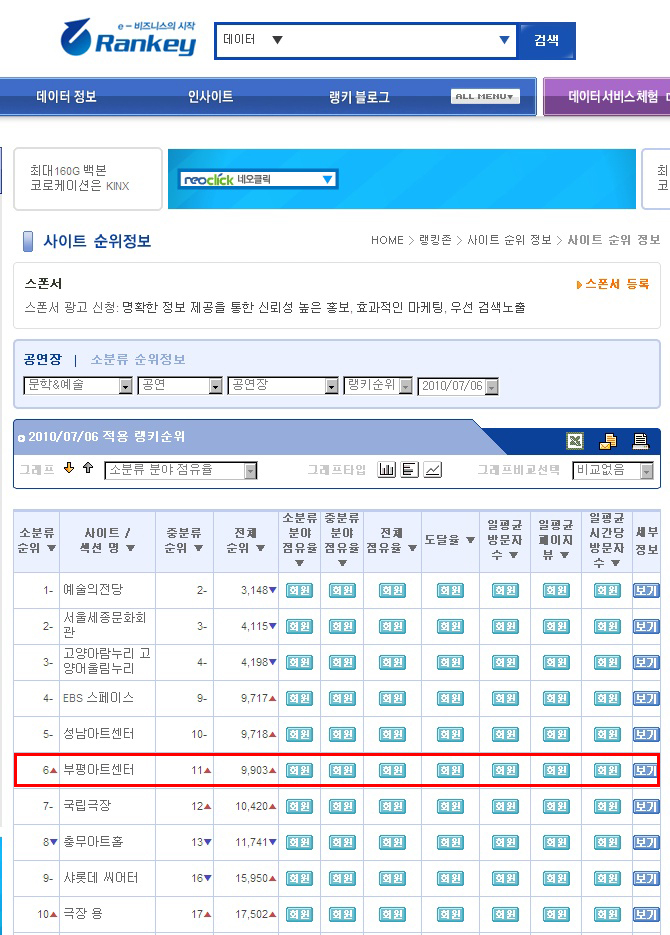Click 보기 detail button for 성남아트센터
Viewport: 670px width, 935px height.
[646, 735]
